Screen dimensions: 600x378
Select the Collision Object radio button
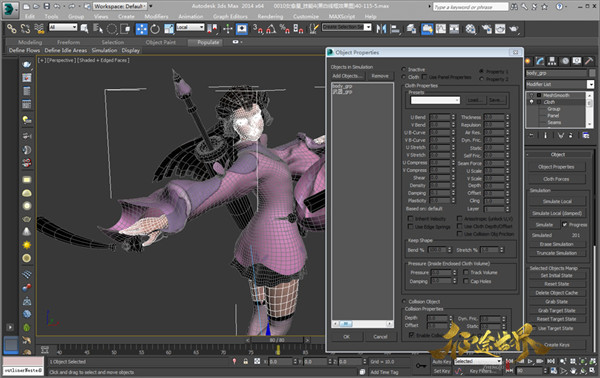pyautogui.click(x=404, y=301)
